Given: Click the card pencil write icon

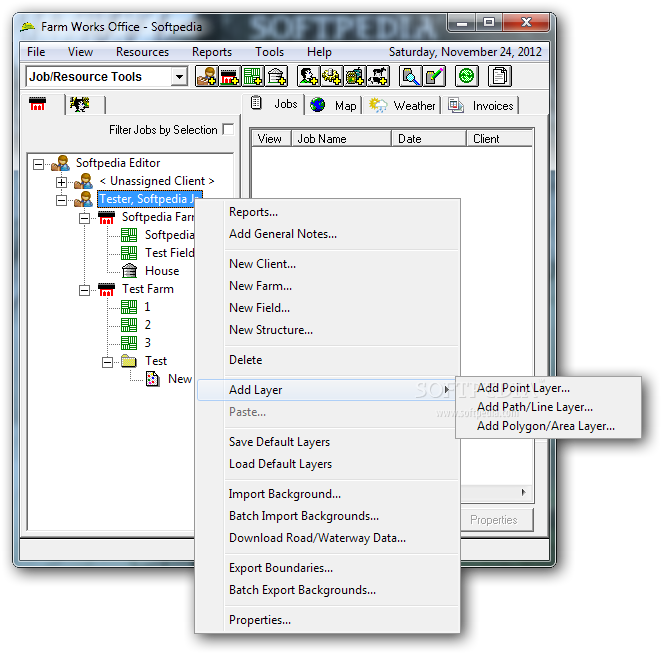Looking at the screenshot, I should click(434, 76).
